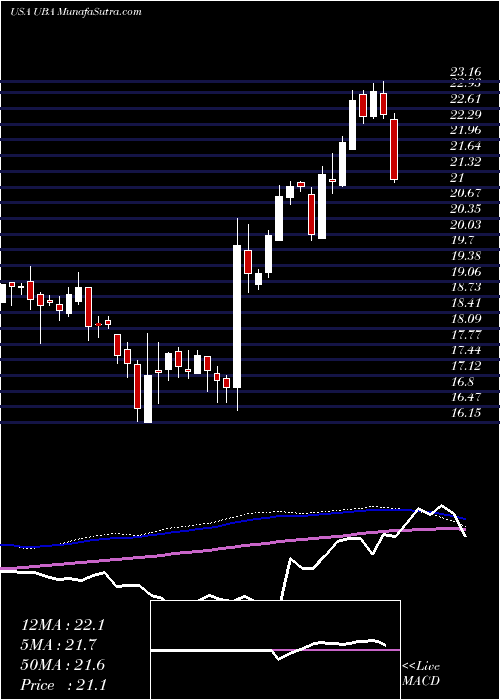Click the 50MA : 21.6 readout
This screenshot has height=700, width=500.
pos(62,665)
